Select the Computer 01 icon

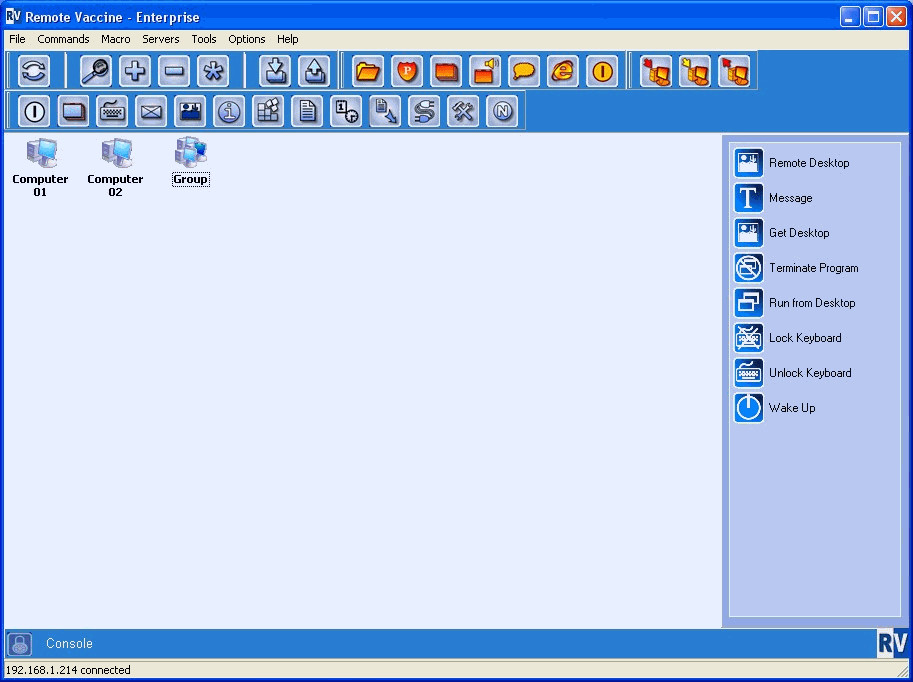tap(40, 167)
